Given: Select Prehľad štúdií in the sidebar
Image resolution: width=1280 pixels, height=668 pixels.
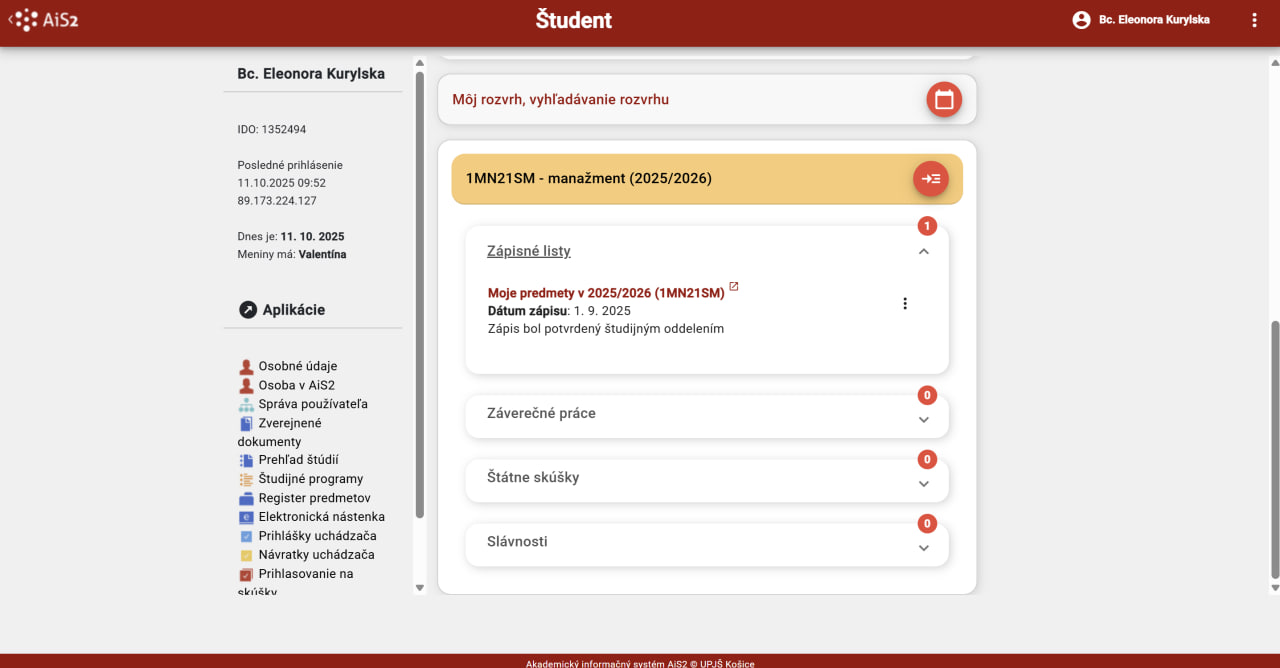Looking at the screenshot, I should click(x=298, y=460).
